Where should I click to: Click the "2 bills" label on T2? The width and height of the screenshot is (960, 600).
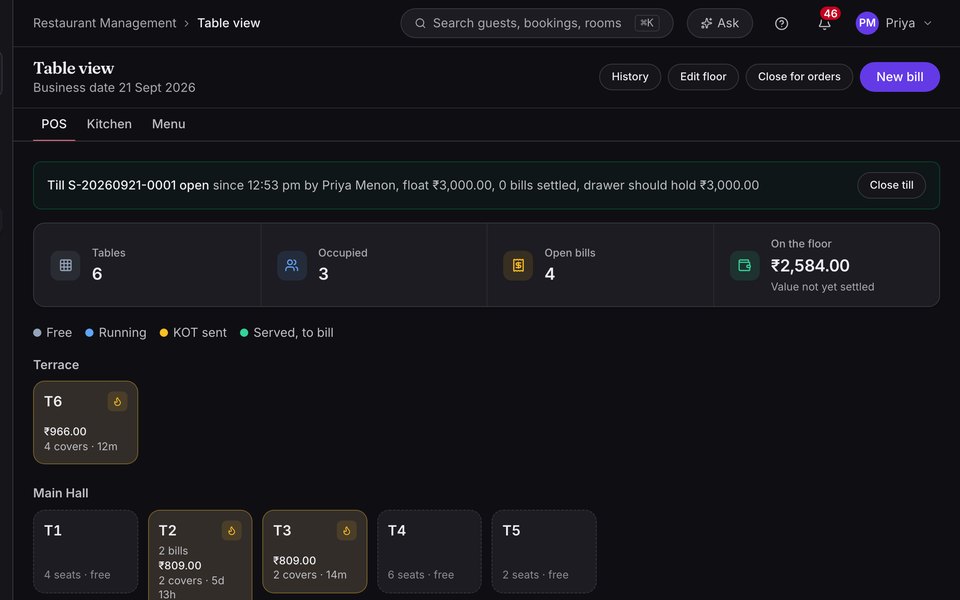click(173, 551)
